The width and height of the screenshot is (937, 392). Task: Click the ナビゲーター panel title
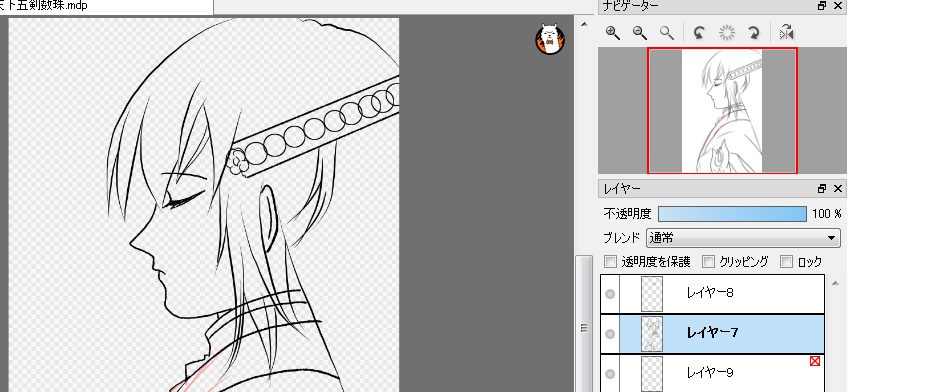click(630, 6)
